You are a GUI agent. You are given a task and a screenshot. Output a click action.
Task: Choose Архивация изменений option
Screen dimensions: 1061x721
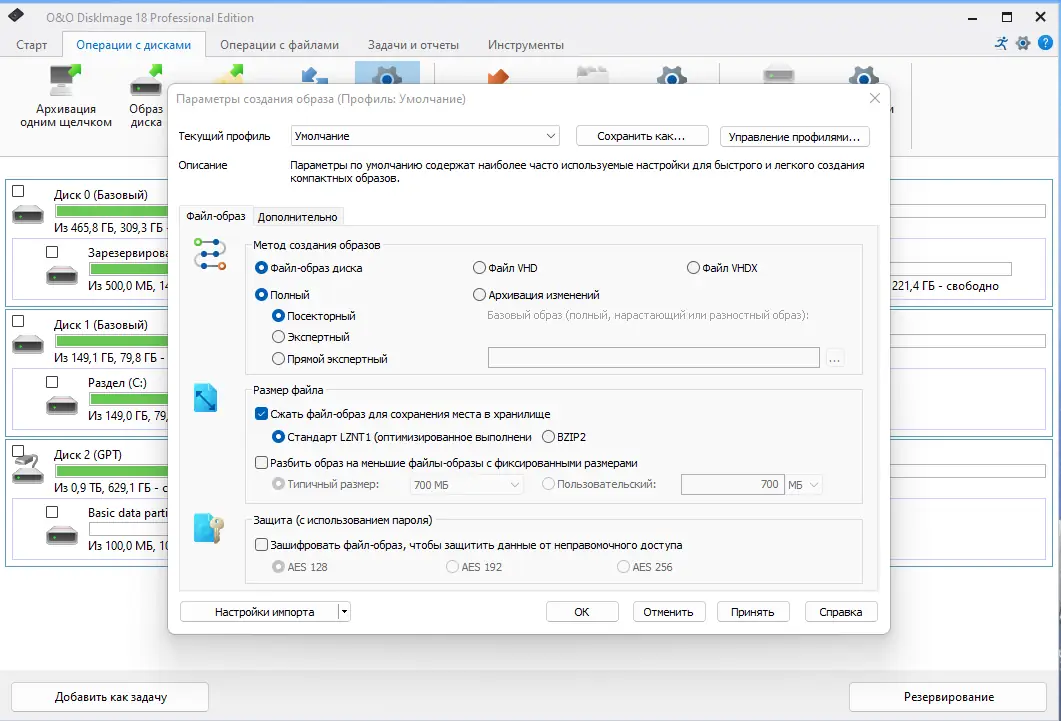coord(479,295)
